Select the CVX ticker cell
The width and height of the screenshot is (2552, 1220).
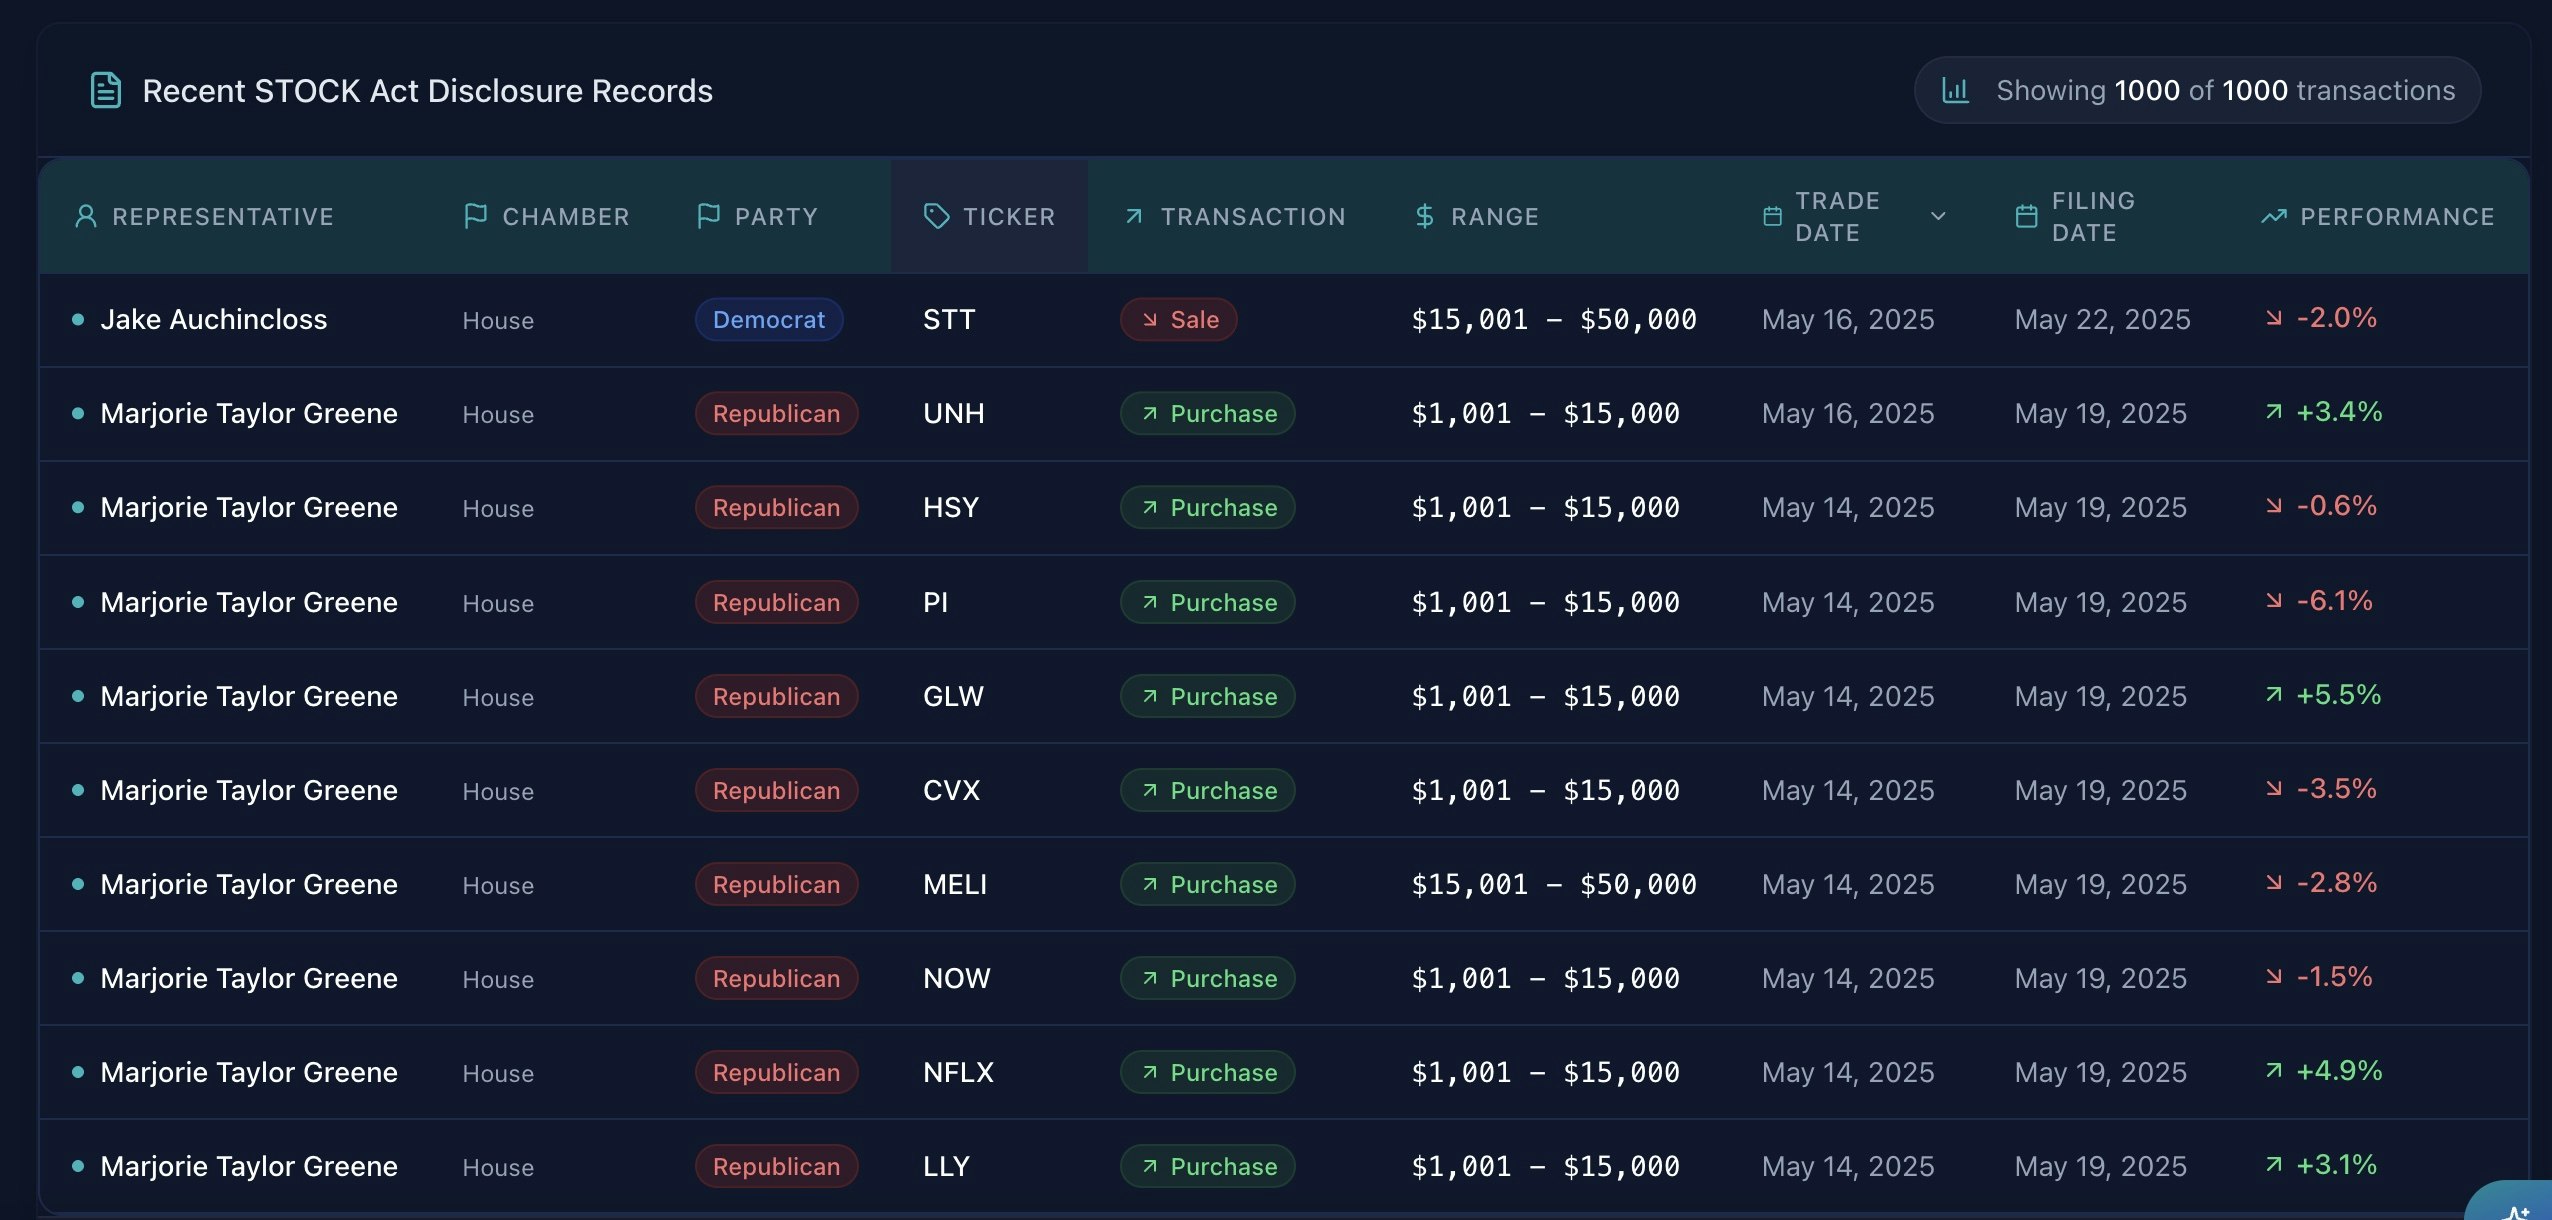[951, 791]
